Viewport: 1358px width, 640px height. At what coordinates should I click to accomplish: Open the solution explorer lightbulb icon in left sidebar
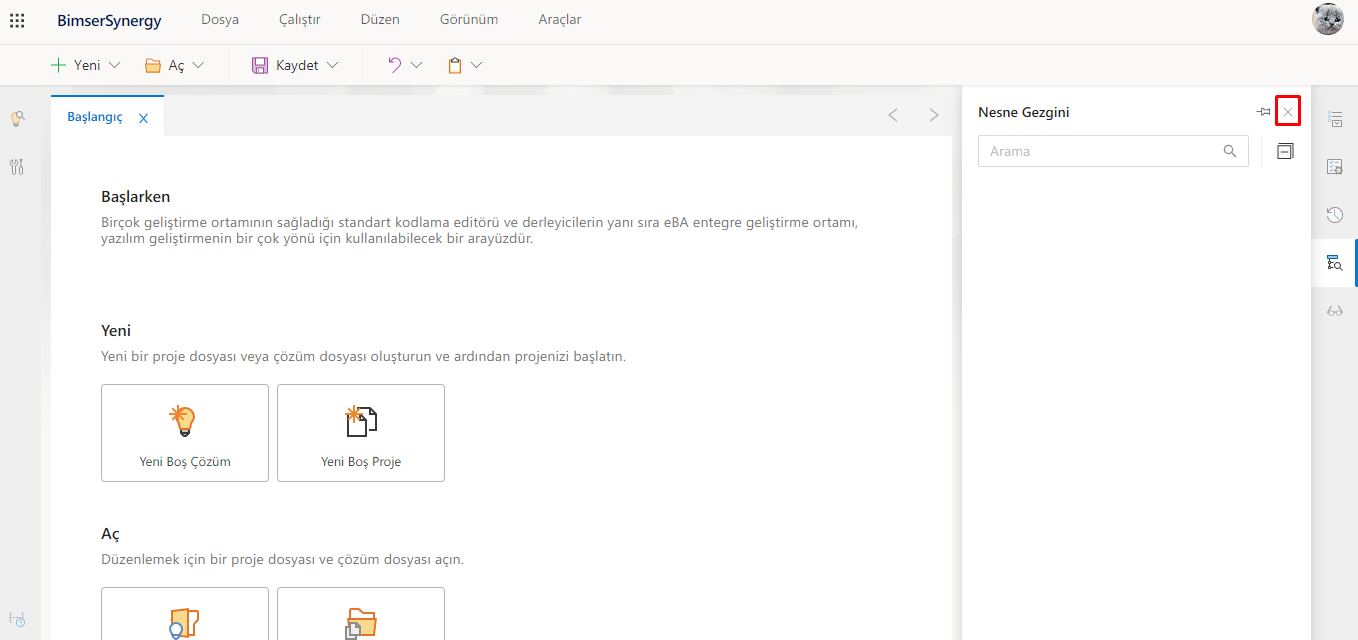[17, 119]
